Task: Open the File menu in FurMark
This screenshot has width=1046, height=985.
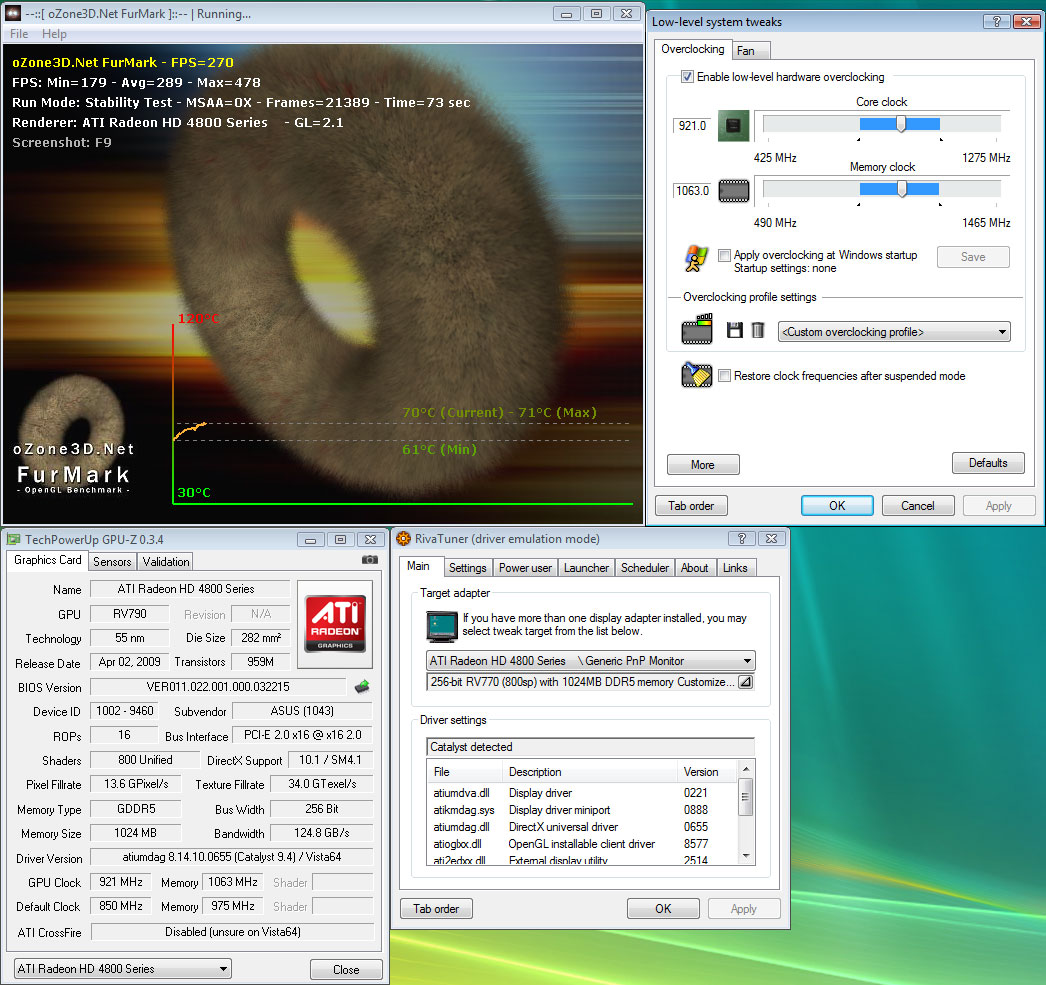Action: (19, 34)
